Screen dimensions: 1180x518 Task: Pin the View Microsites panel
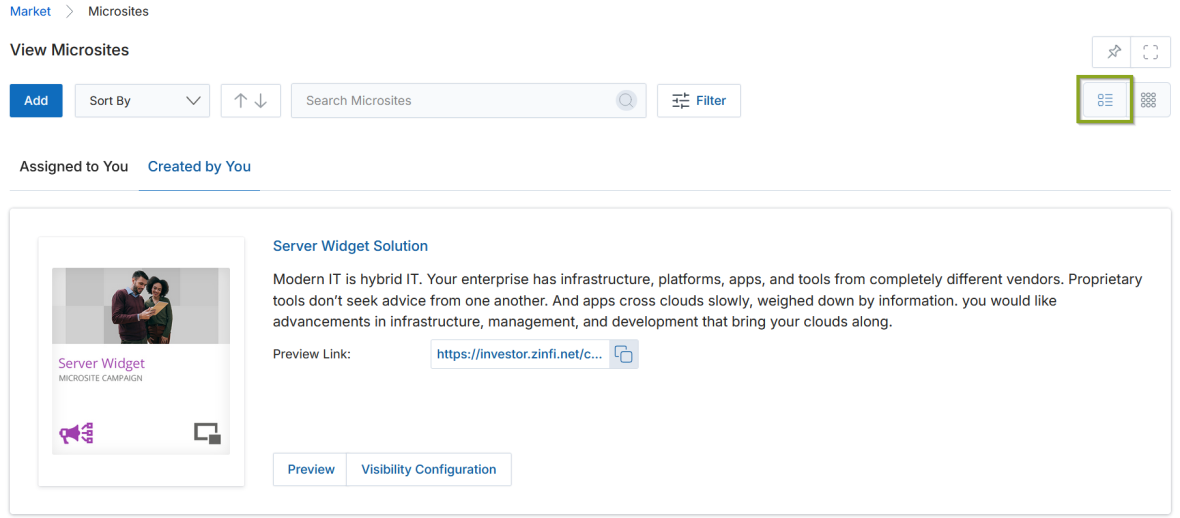pyautogui.click(x=1114, y=52)
